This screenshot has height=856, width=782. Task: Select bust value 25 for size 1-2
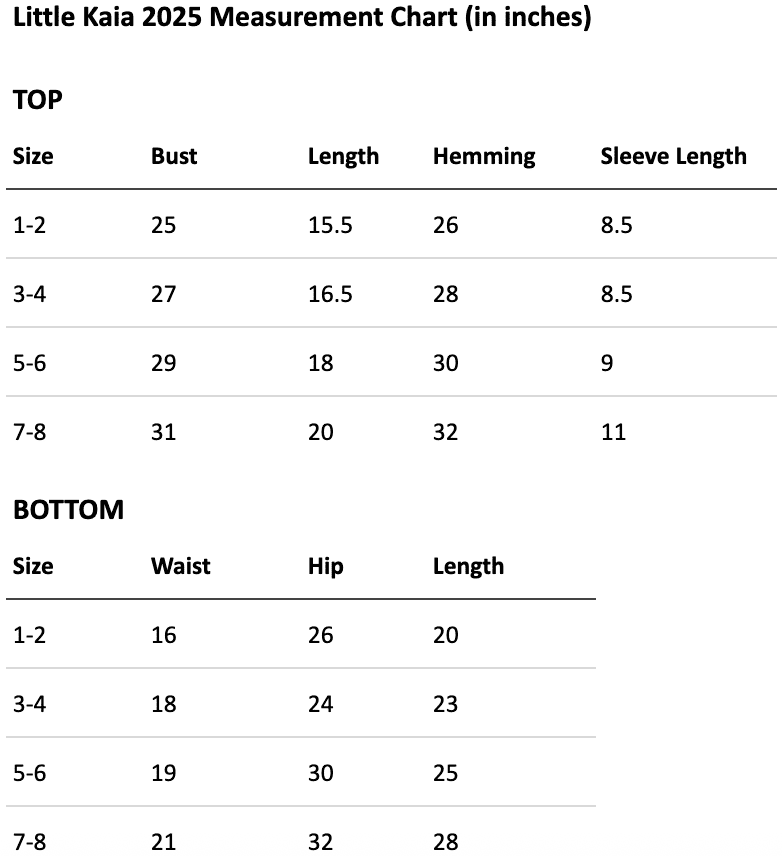click(x=163, y=225)
